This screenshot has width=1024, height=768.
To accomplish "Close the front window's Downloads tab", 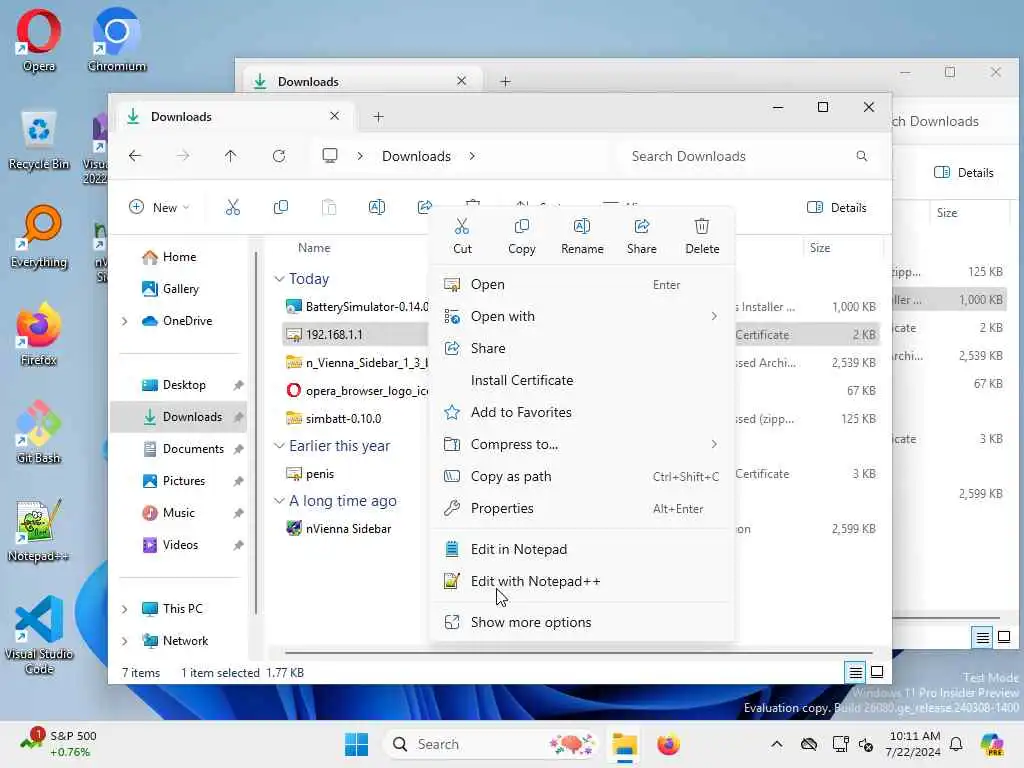I will (x=334, y=116).
